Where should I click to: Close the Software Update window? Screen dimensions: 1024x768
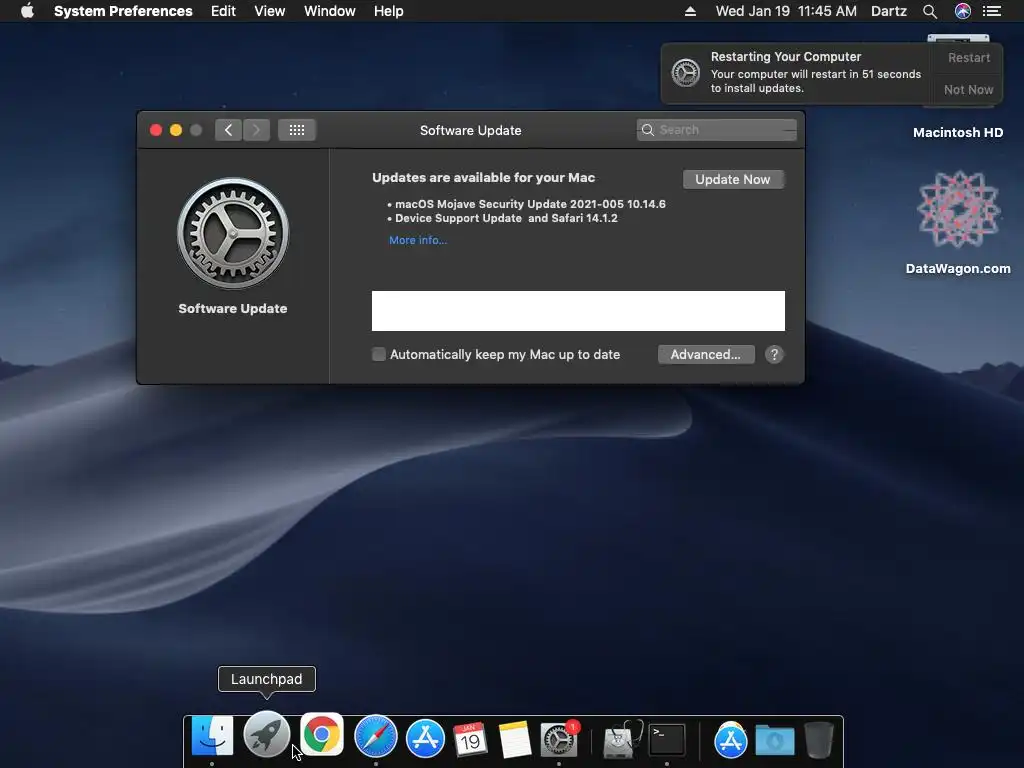(156, 130)
